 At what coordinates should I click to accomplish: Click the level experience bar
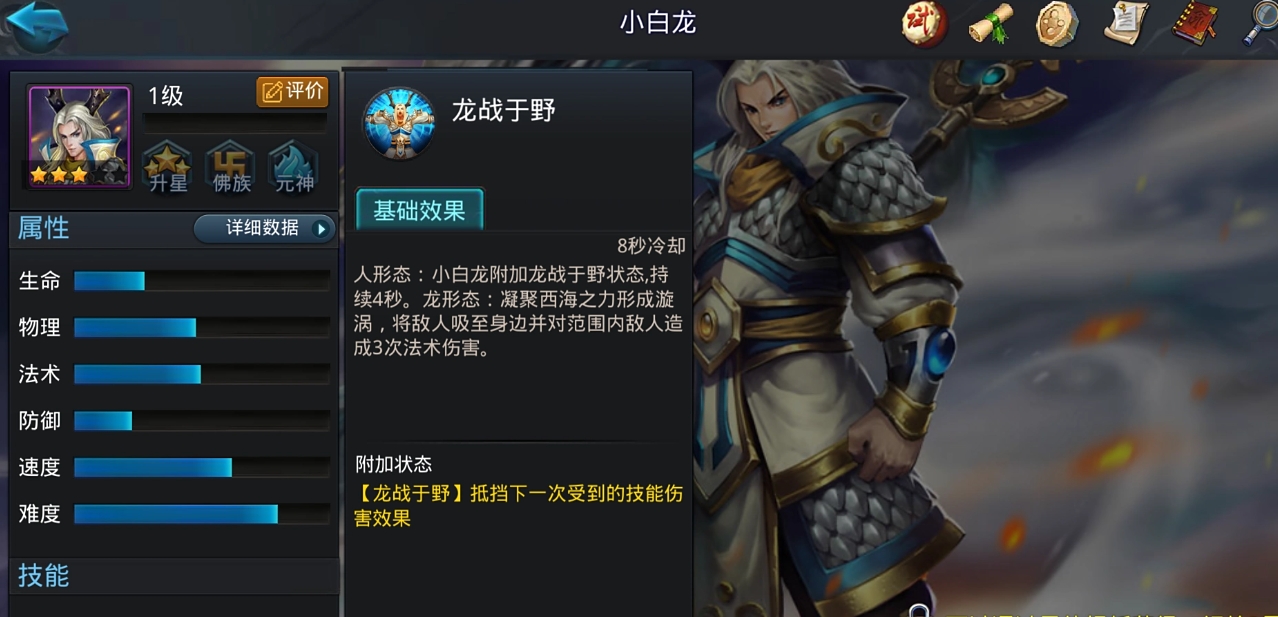235,122
